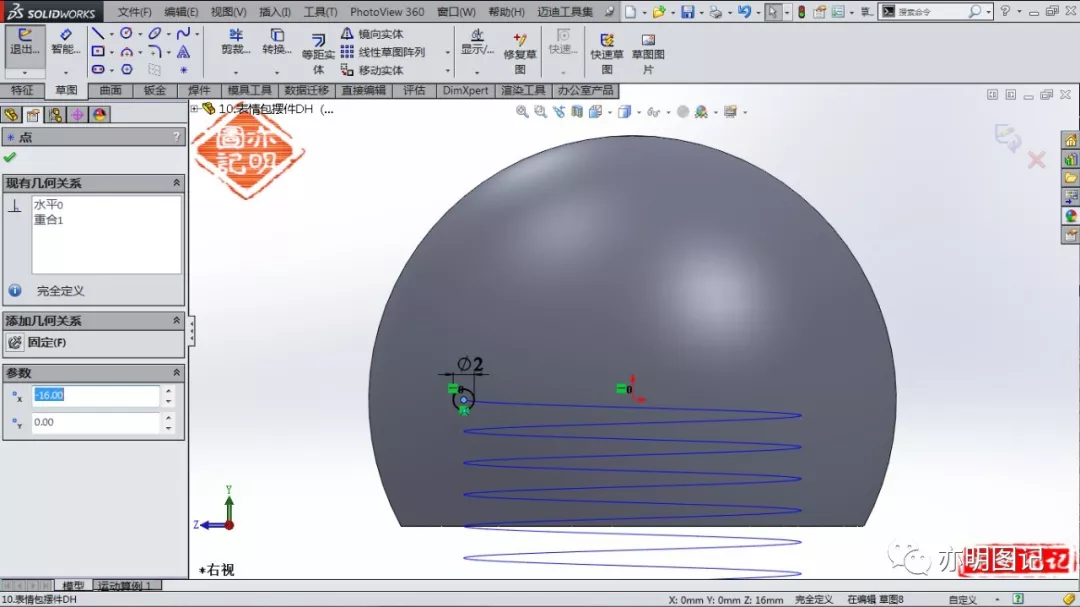Viewport: 1080px width, 607px height.
Task: Open the Linear Sketch Pattern dropdown arrow
Action: tap(448, 52)
